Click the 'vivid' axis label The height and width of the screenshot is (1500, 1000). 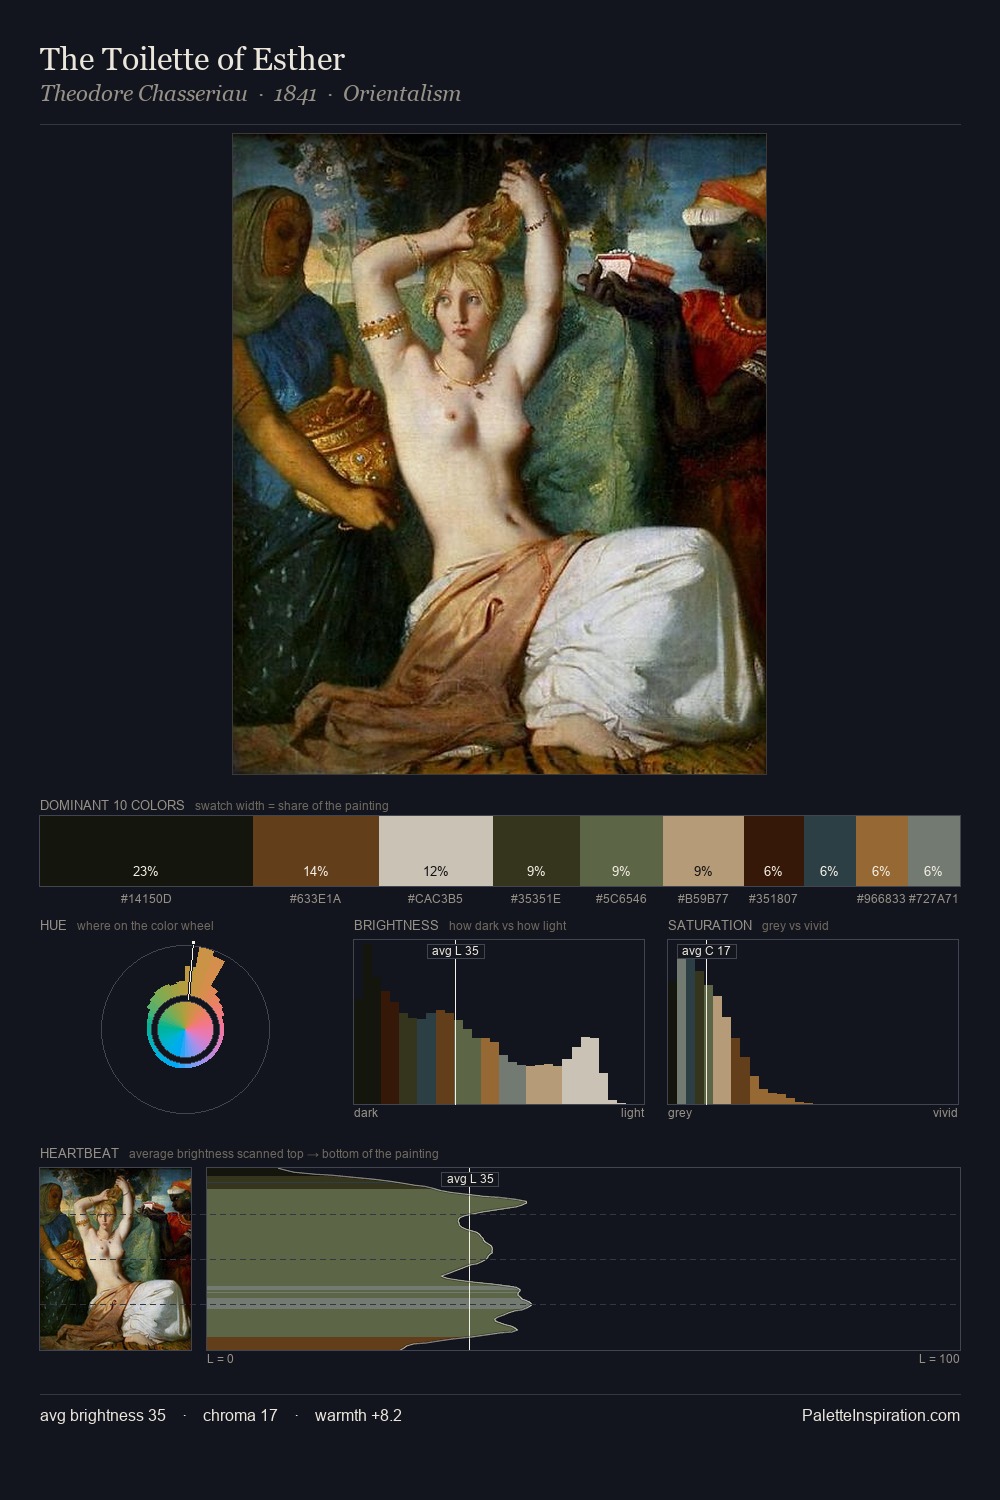(945, 1112)
